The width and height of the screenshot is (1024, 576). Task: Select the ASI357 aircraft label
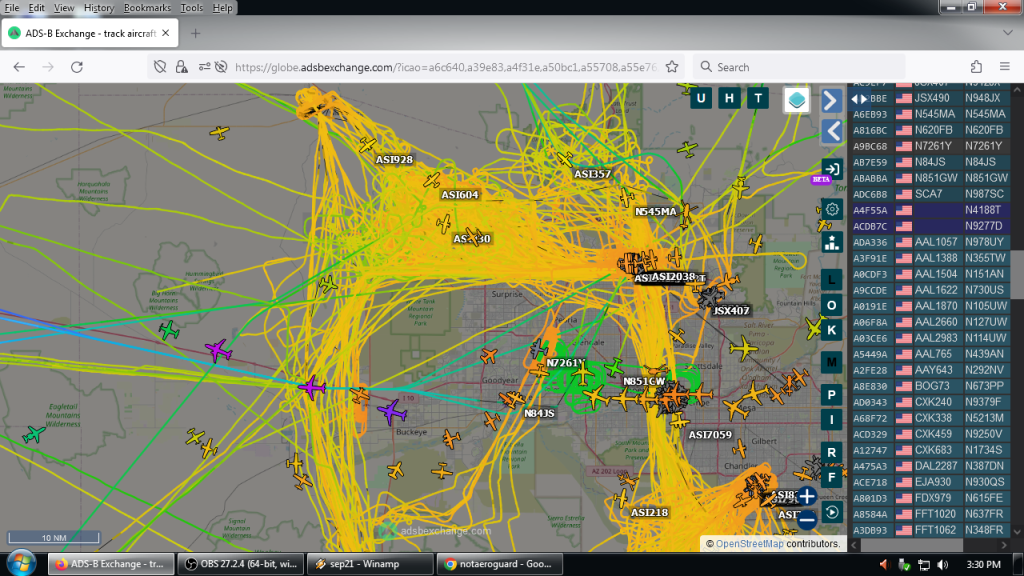tap(592, 174)
